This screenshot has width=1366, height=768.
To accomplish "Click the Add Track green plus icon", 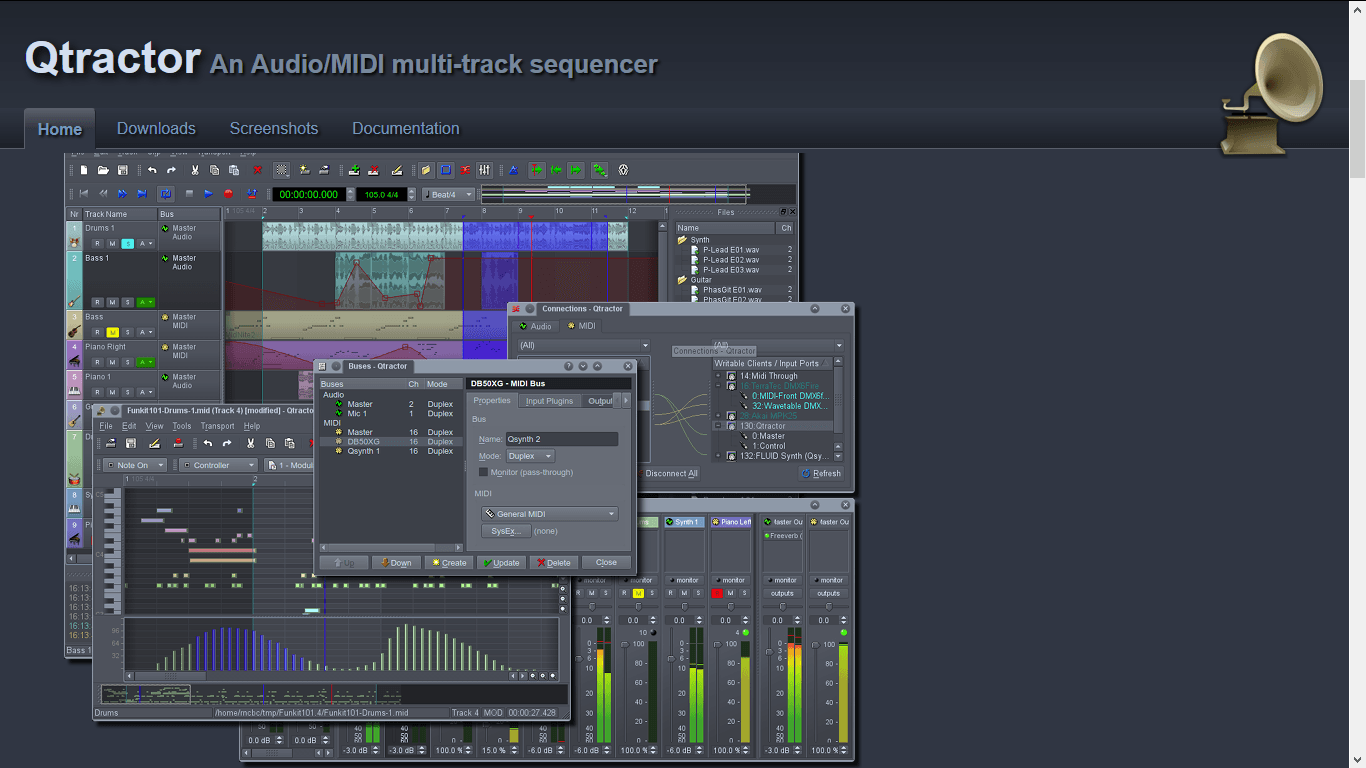I will pos(354,170).
